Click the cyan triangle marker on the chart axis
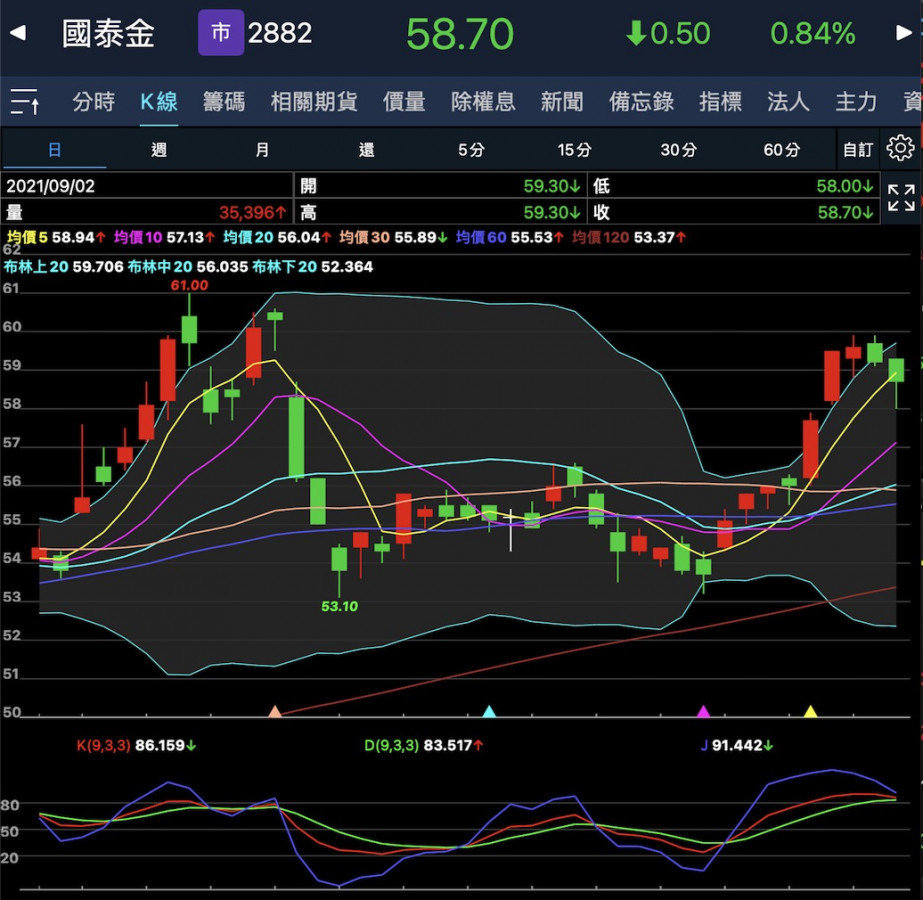The height and width of the screenshot is (900, 923). 489,711
